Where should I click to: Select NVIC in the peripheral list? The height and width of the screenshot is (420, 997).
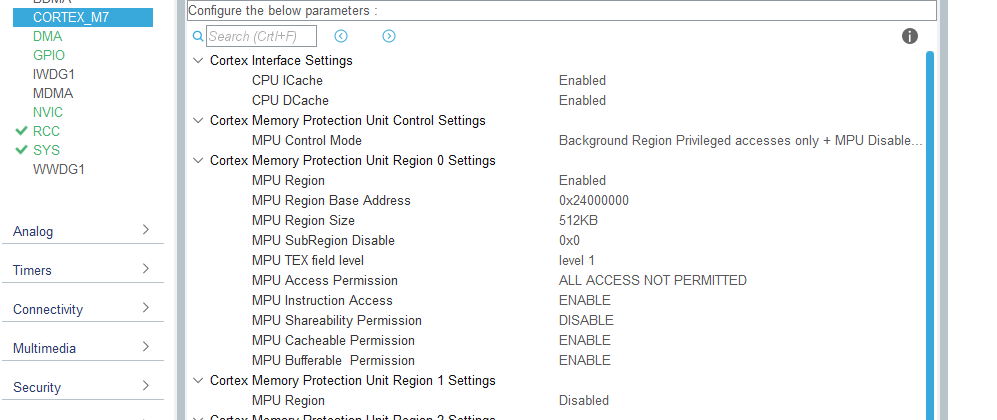[x=48, y=112]
